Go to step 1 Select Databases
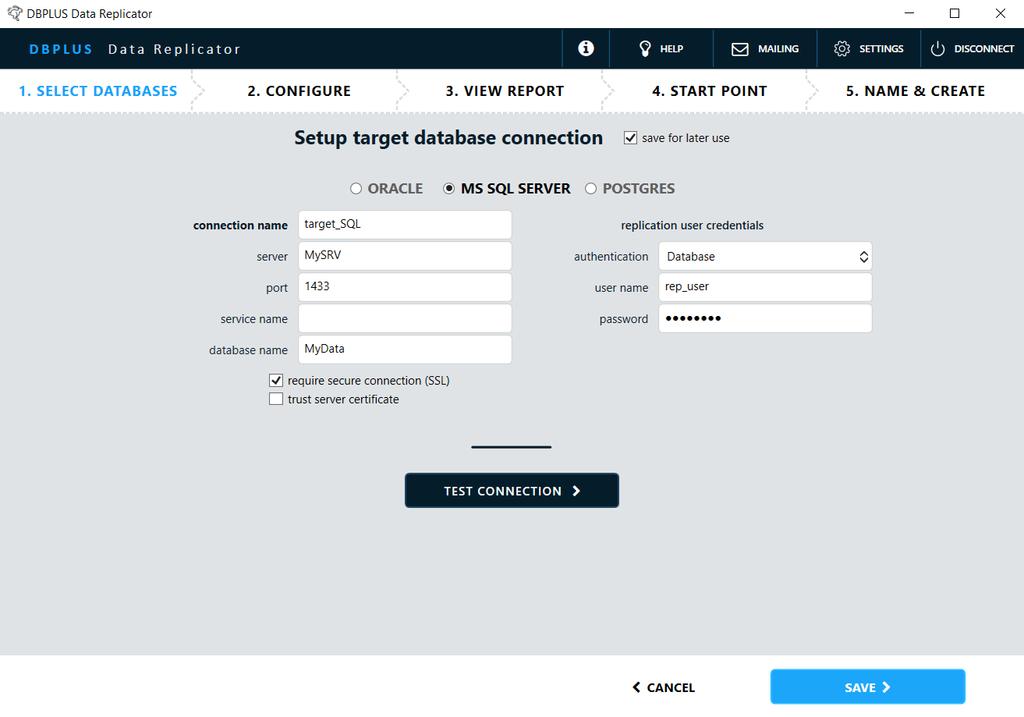The height and width of the screenshot is (717, 1024). pos(98,91)
